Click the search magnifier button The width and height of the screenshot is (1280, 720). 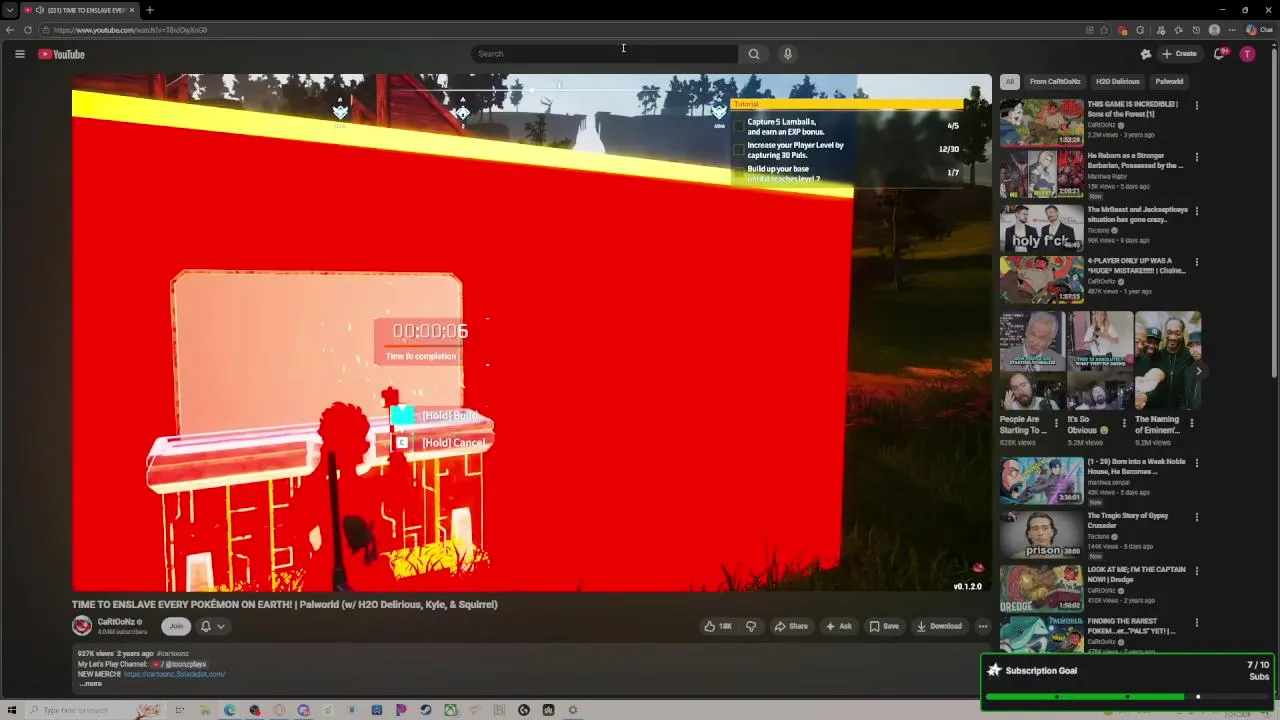754,54
